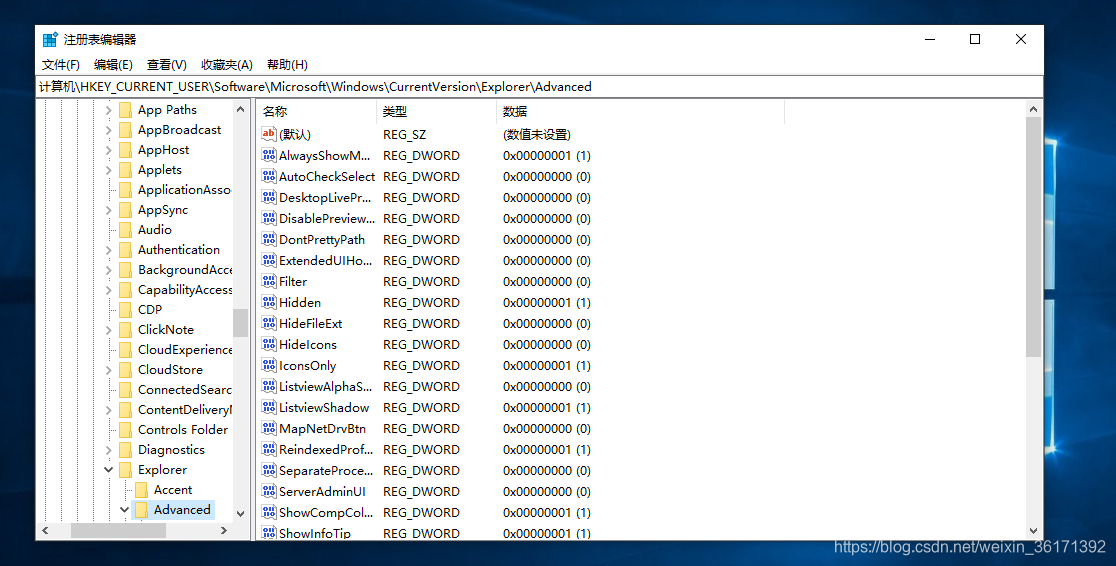Viewport: 1116px width, 566px height.
Task: Sort values by the 数据 column header
Action: [x=641, y=112]
